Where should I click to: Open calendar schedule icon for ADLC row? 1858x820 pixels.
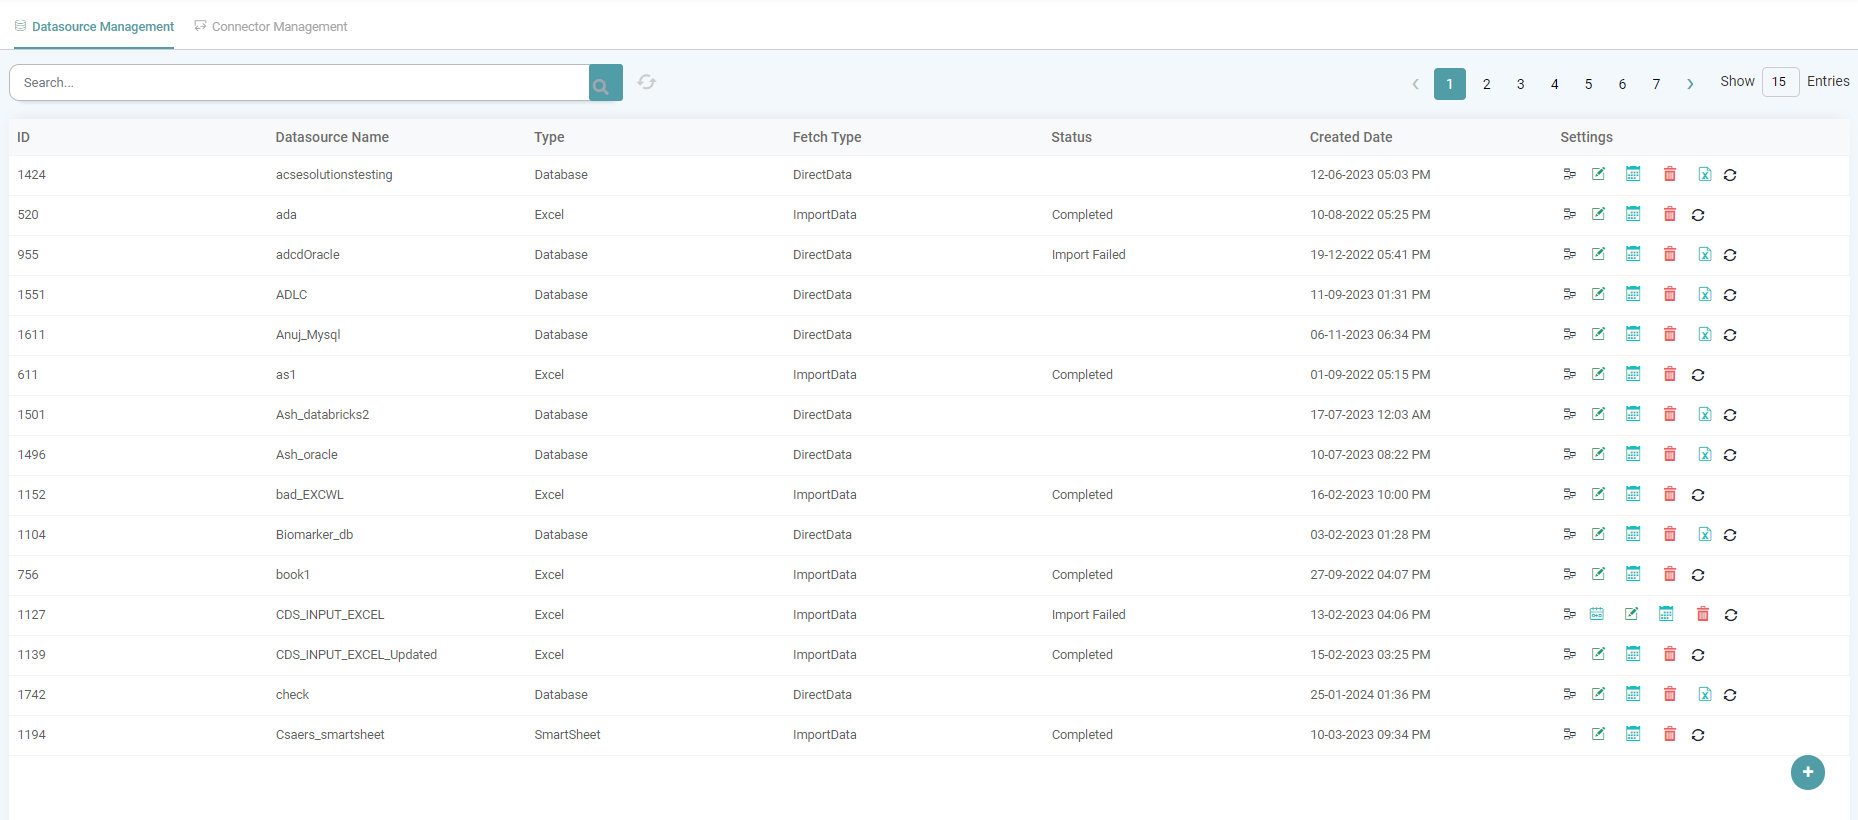coord(1633,294)
